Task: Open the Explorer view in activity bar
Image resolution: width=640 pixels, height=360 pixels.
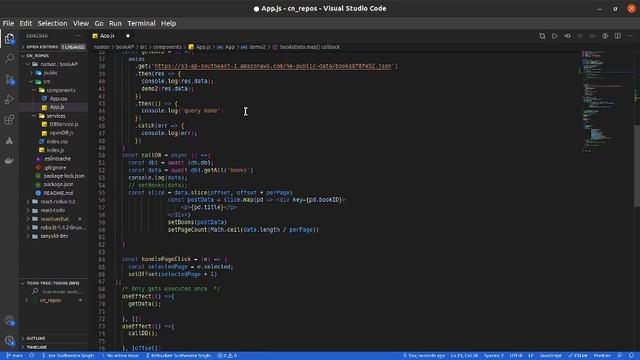Action: point(9,39)
